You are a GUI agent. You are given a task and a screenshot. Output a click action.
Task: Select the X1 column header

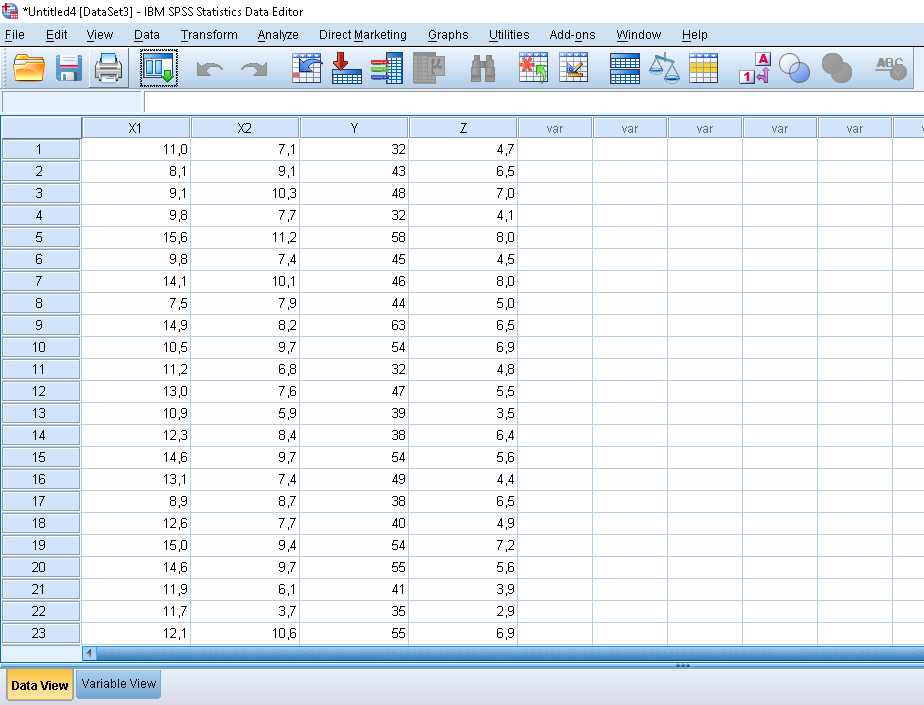[135, 128]
